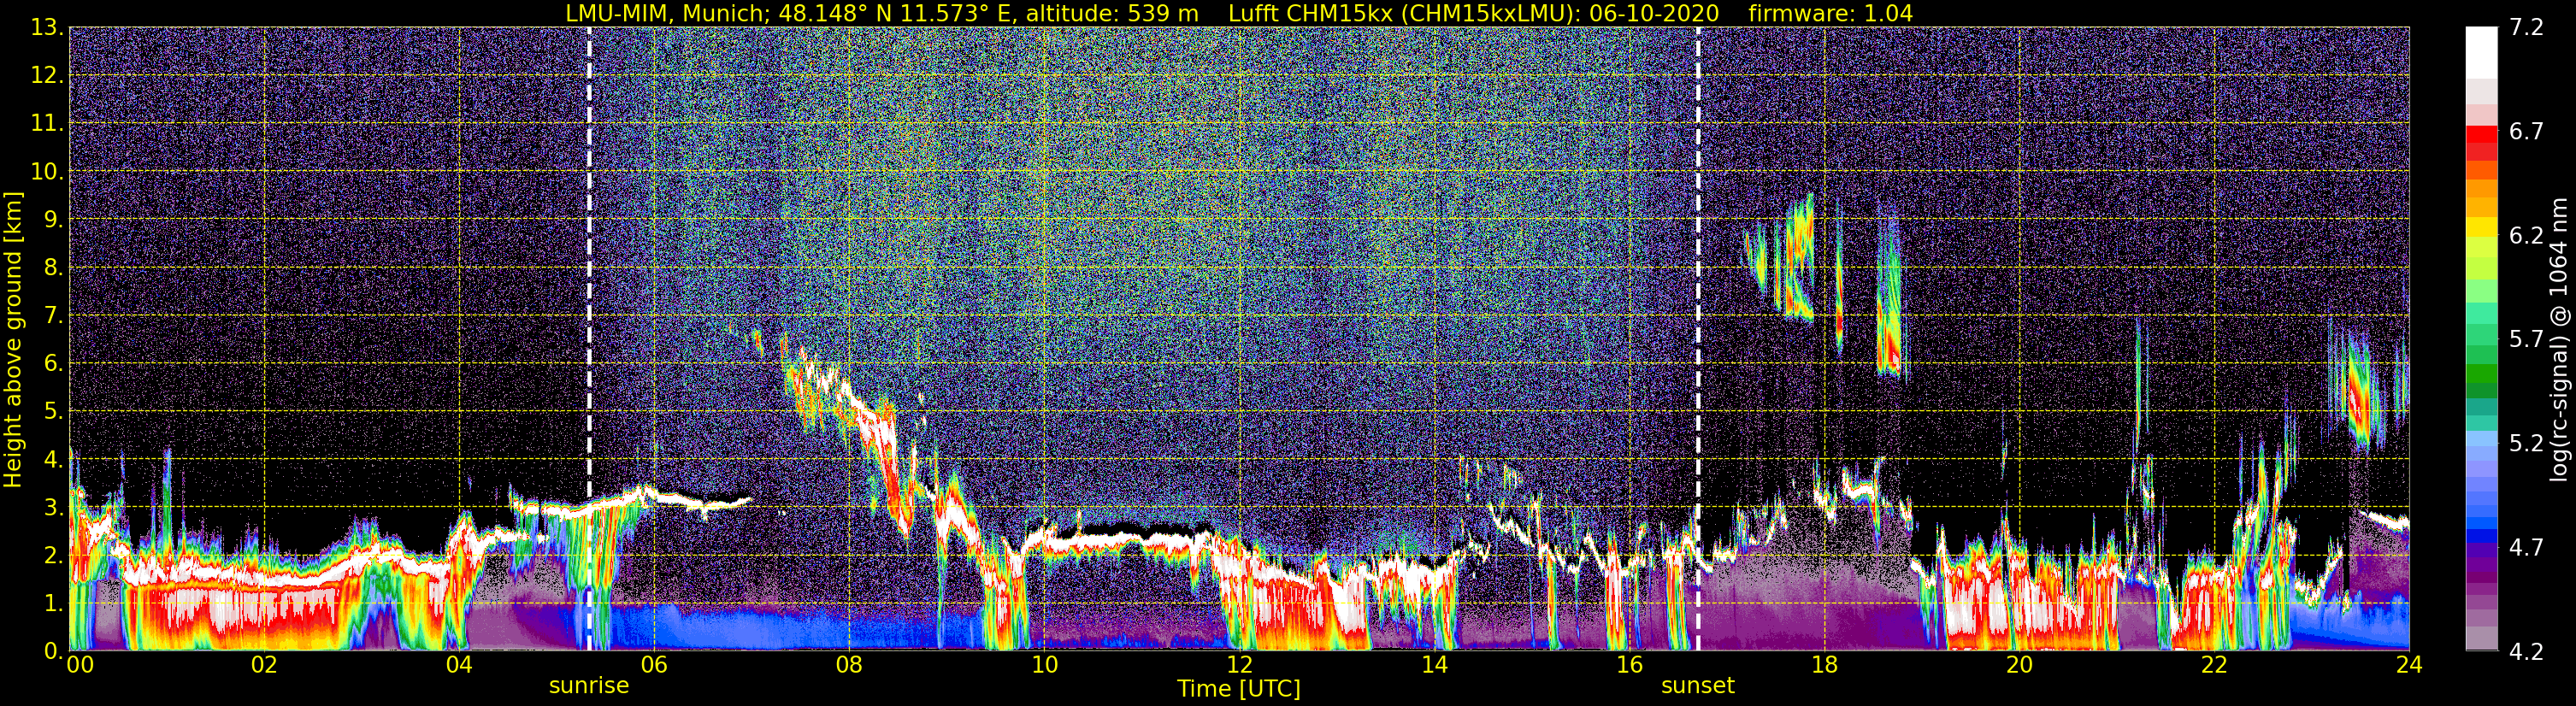Click the time tick label '12'
Viewport: 2576px width, 706px height.
point(1239,666)
